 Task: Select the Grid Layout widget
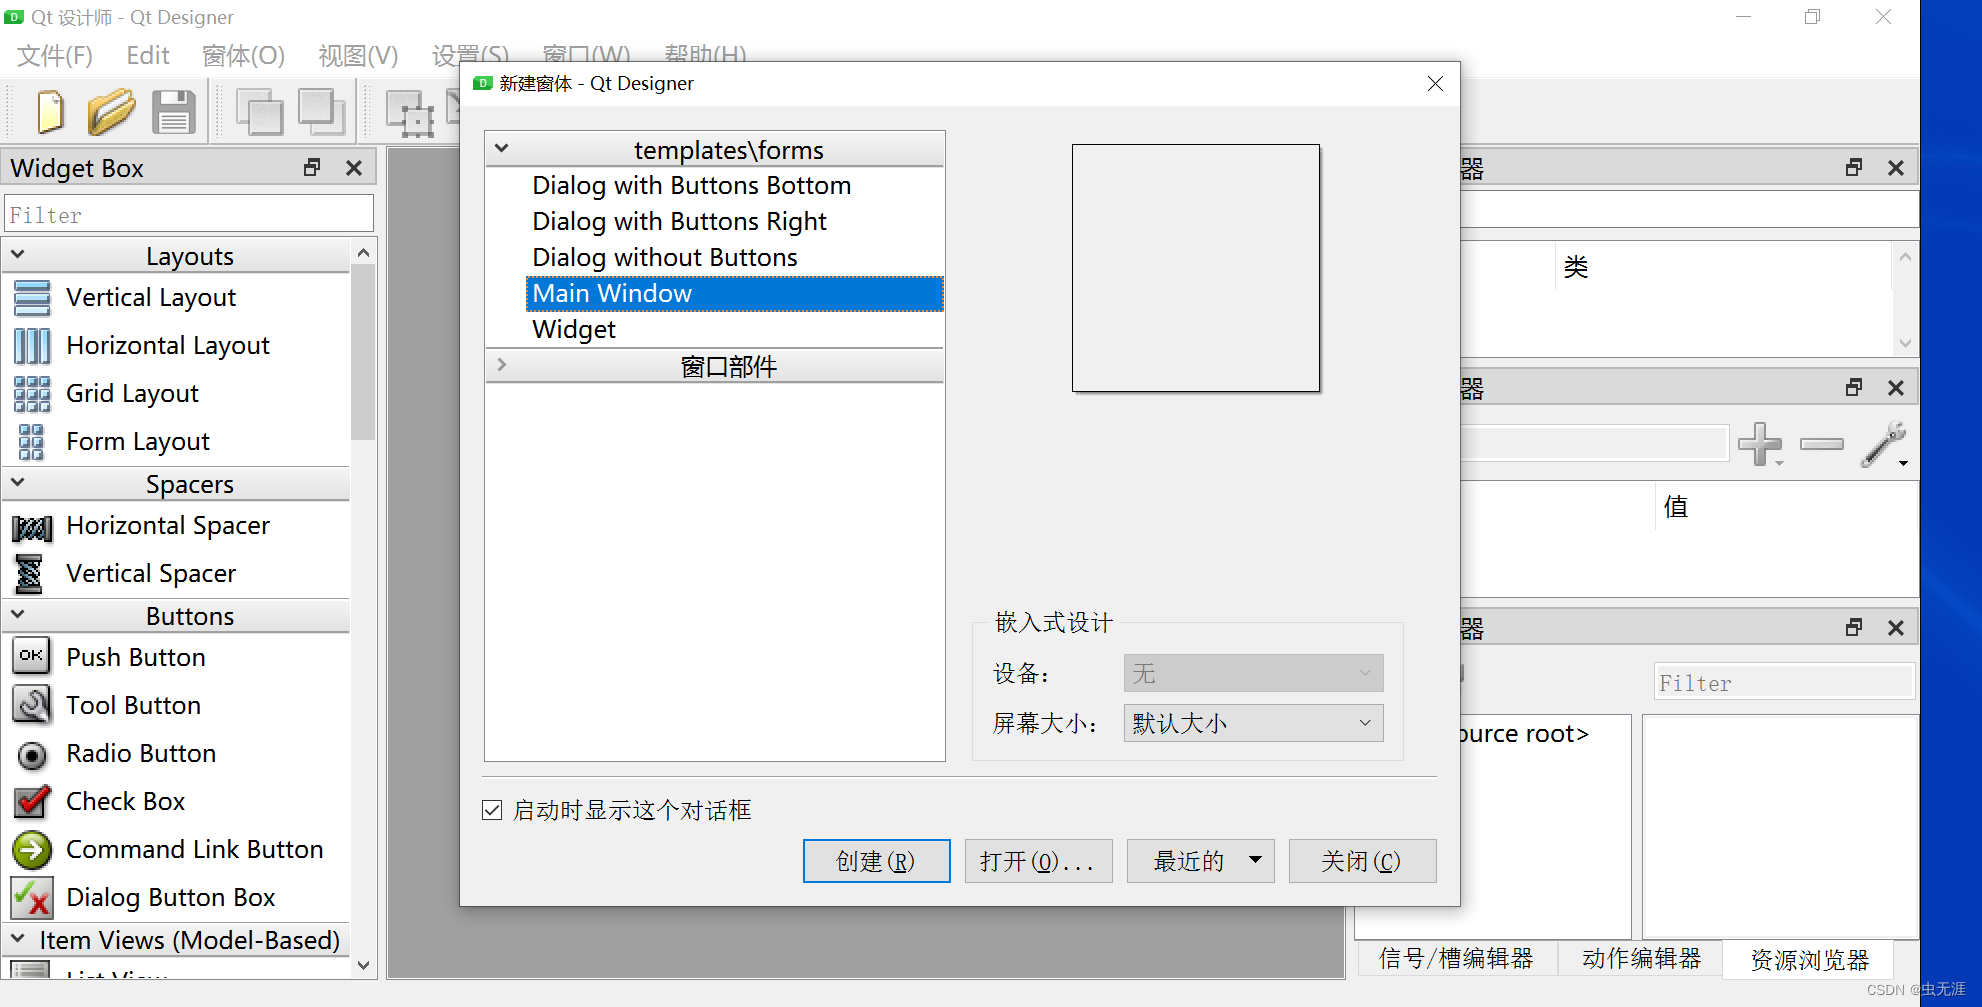coord(131,393)
